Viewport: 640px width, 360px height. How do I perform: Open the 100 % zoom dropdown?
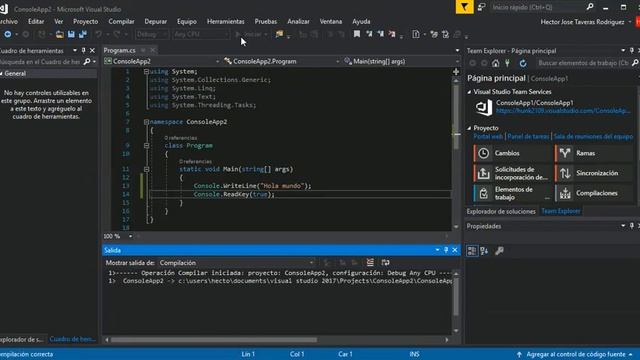(x=118, y=236)
